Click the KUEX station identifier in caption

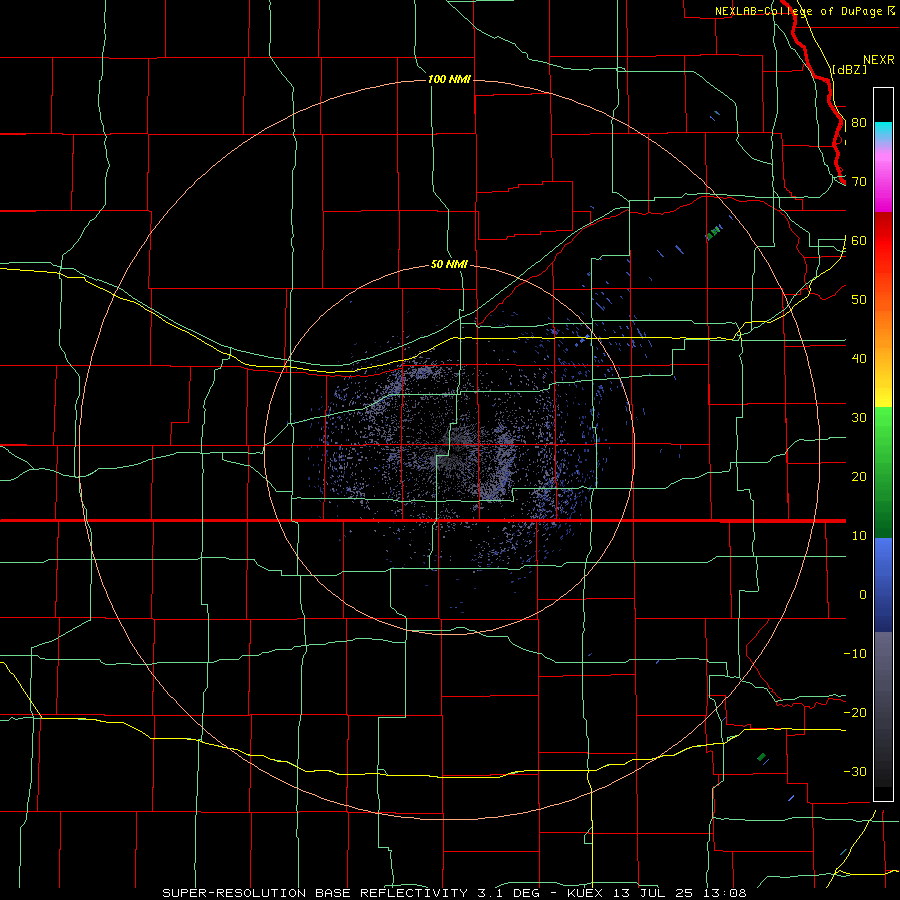tap(585, 893)
